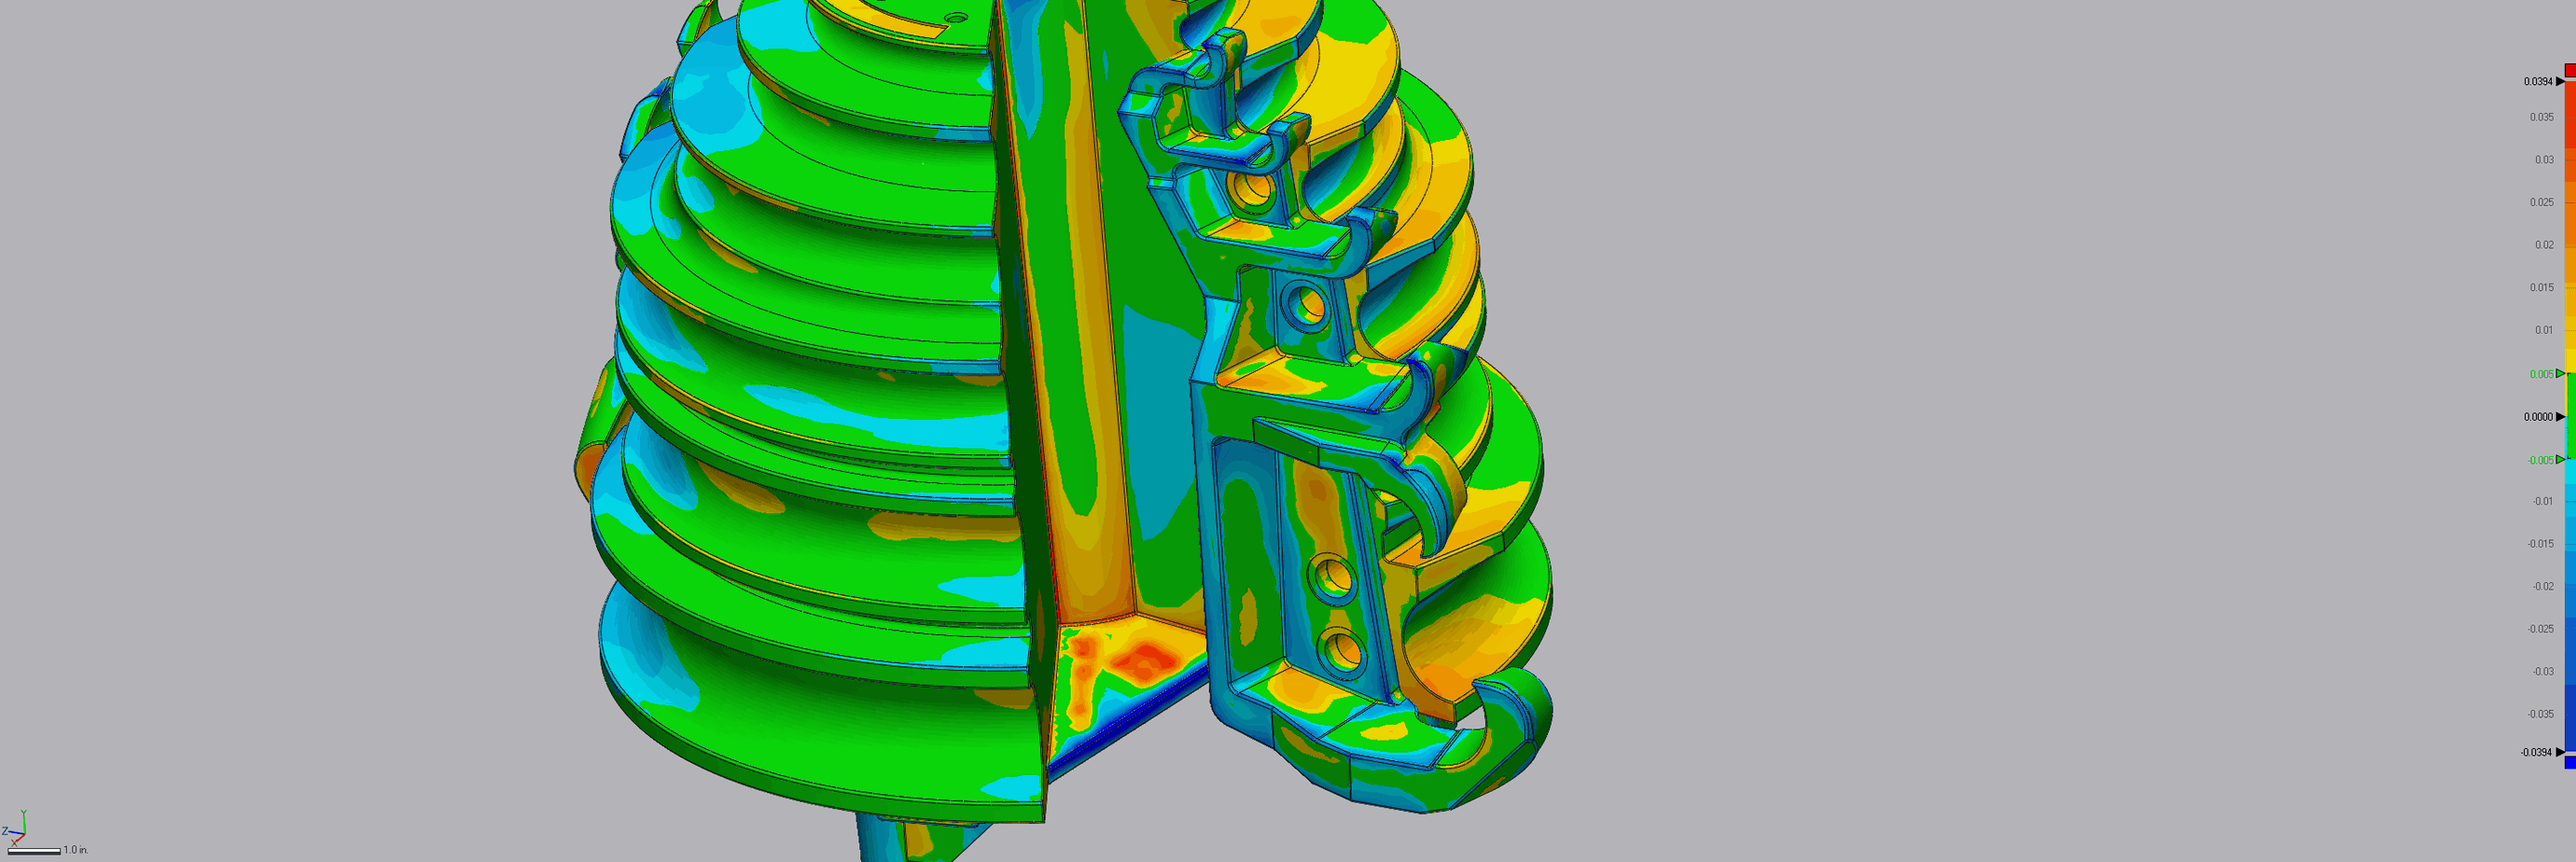Select red over-range swatch atop color legend
This screenshot has height=862, width=2576.
tap(2570, 70)
